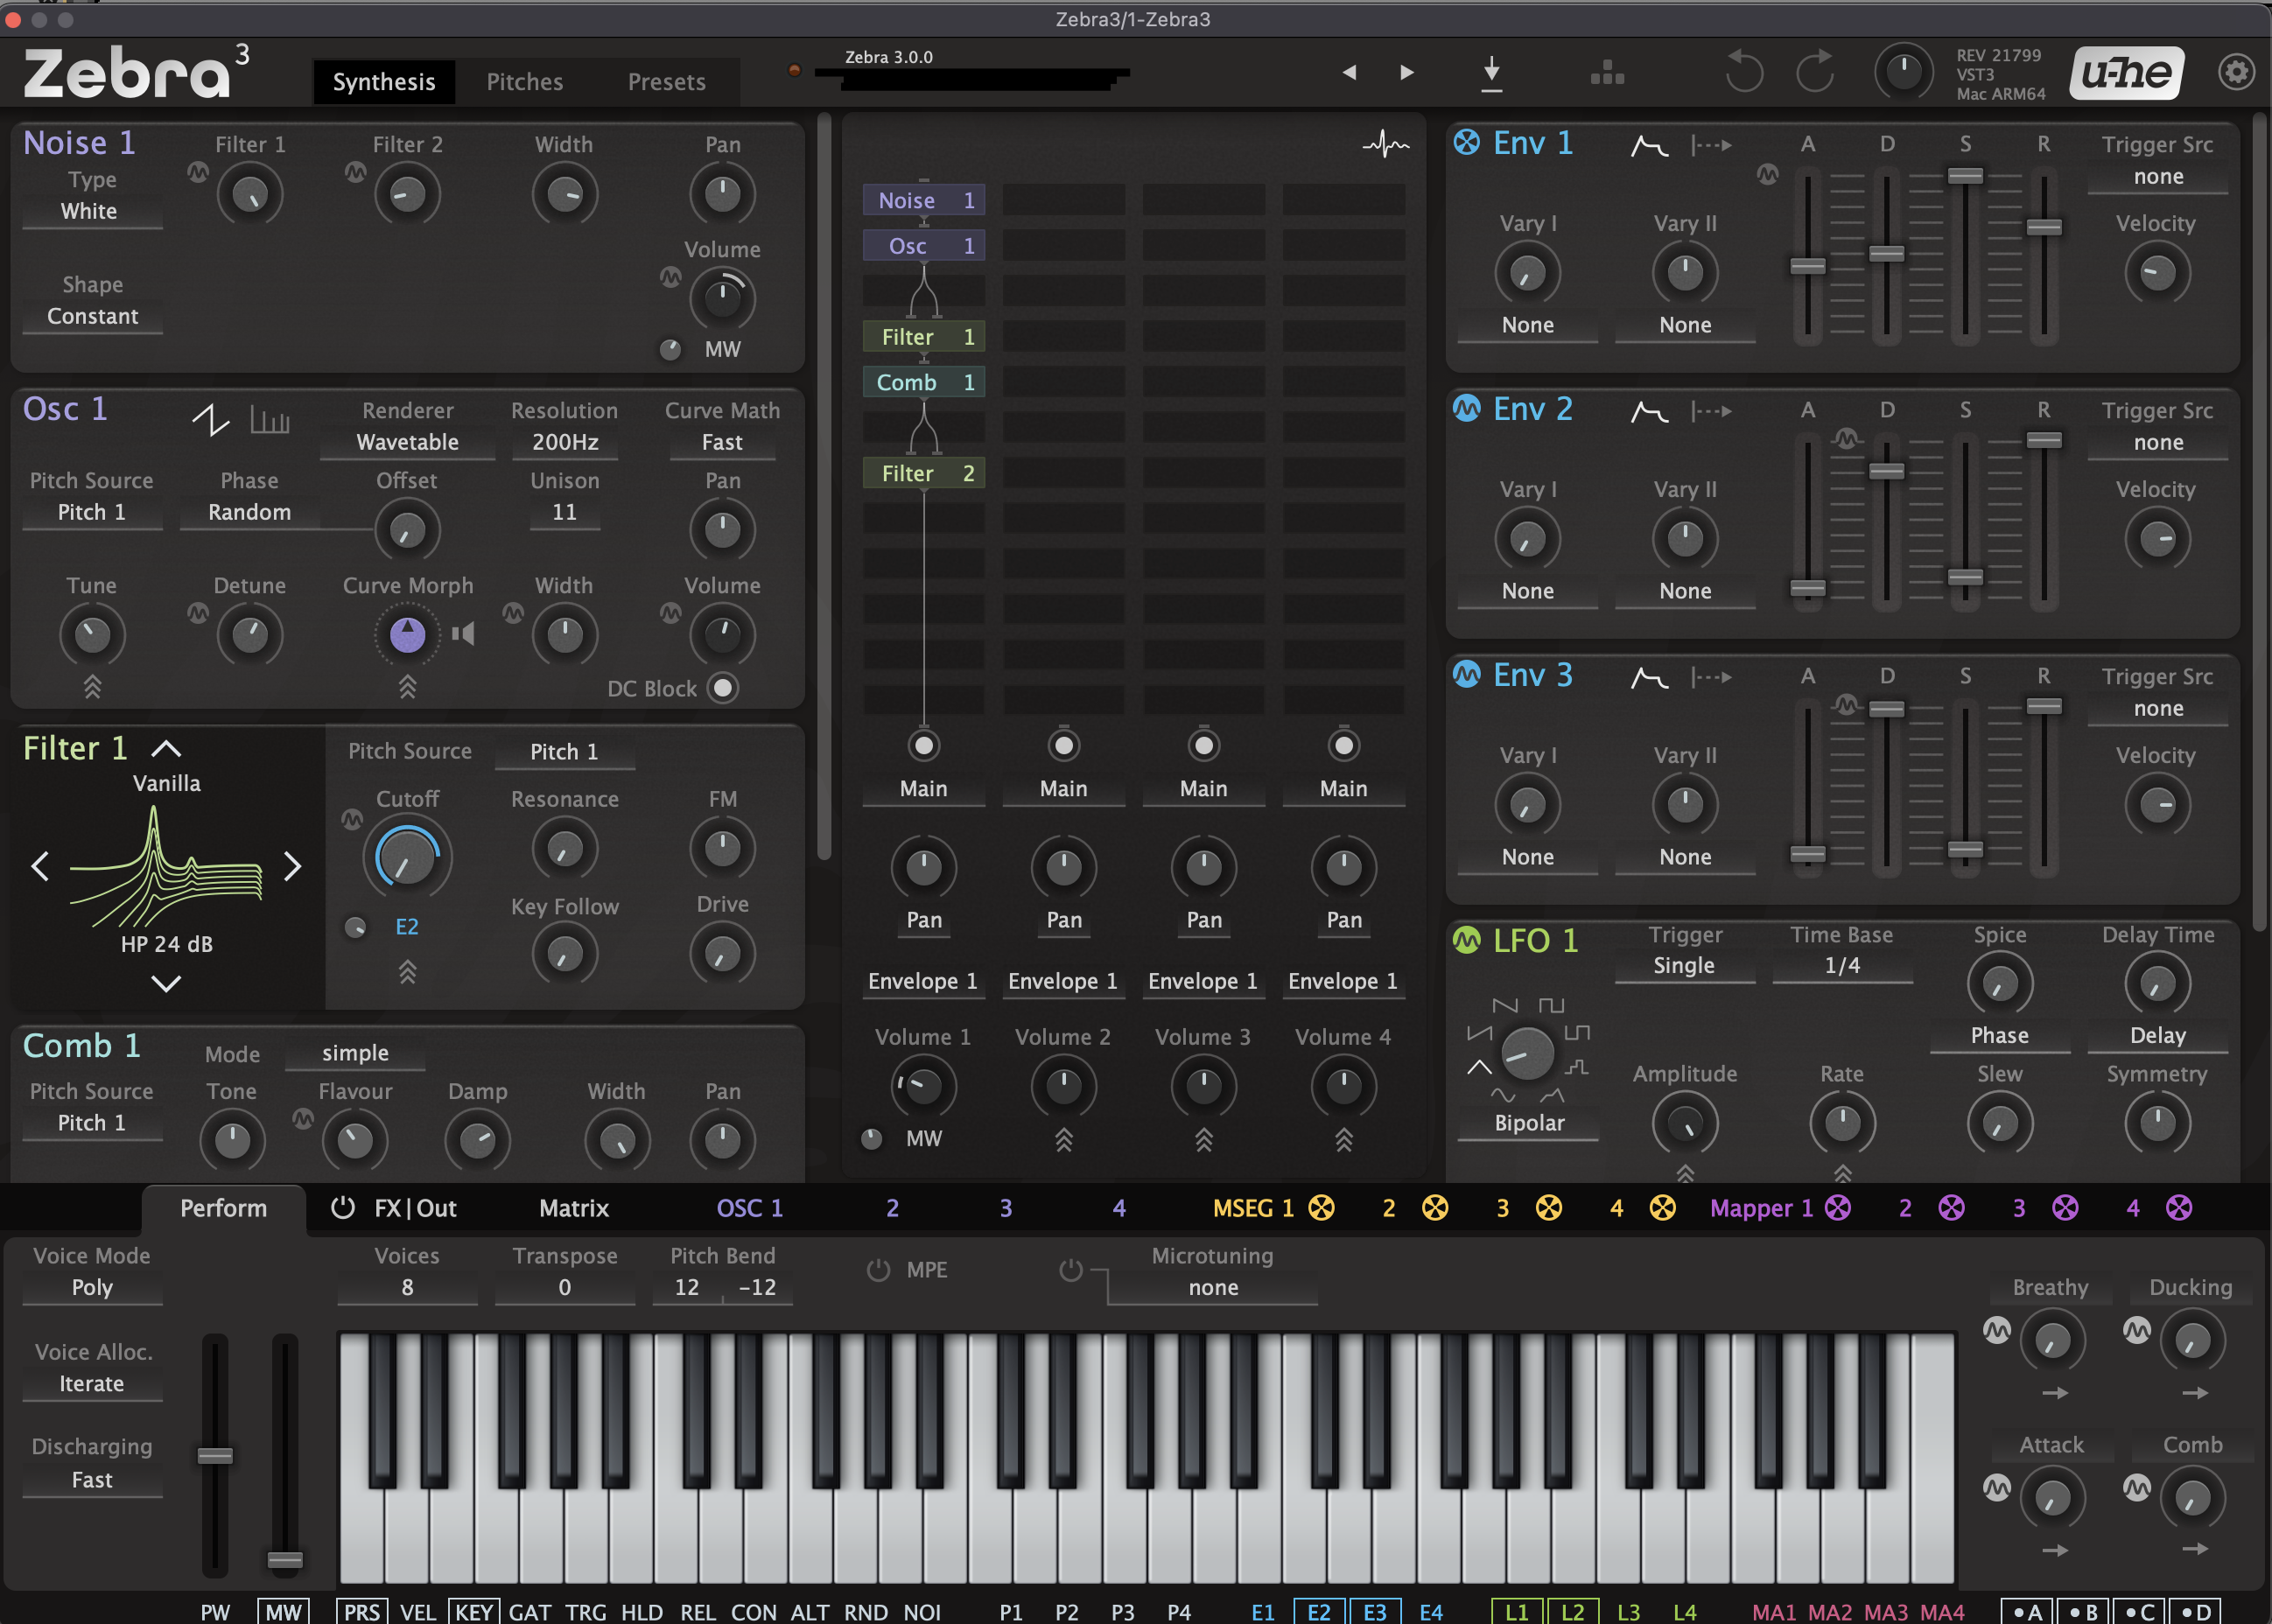Go to the next preset arrow
Viewport: 2272px width, 1624px height.
1407,72
